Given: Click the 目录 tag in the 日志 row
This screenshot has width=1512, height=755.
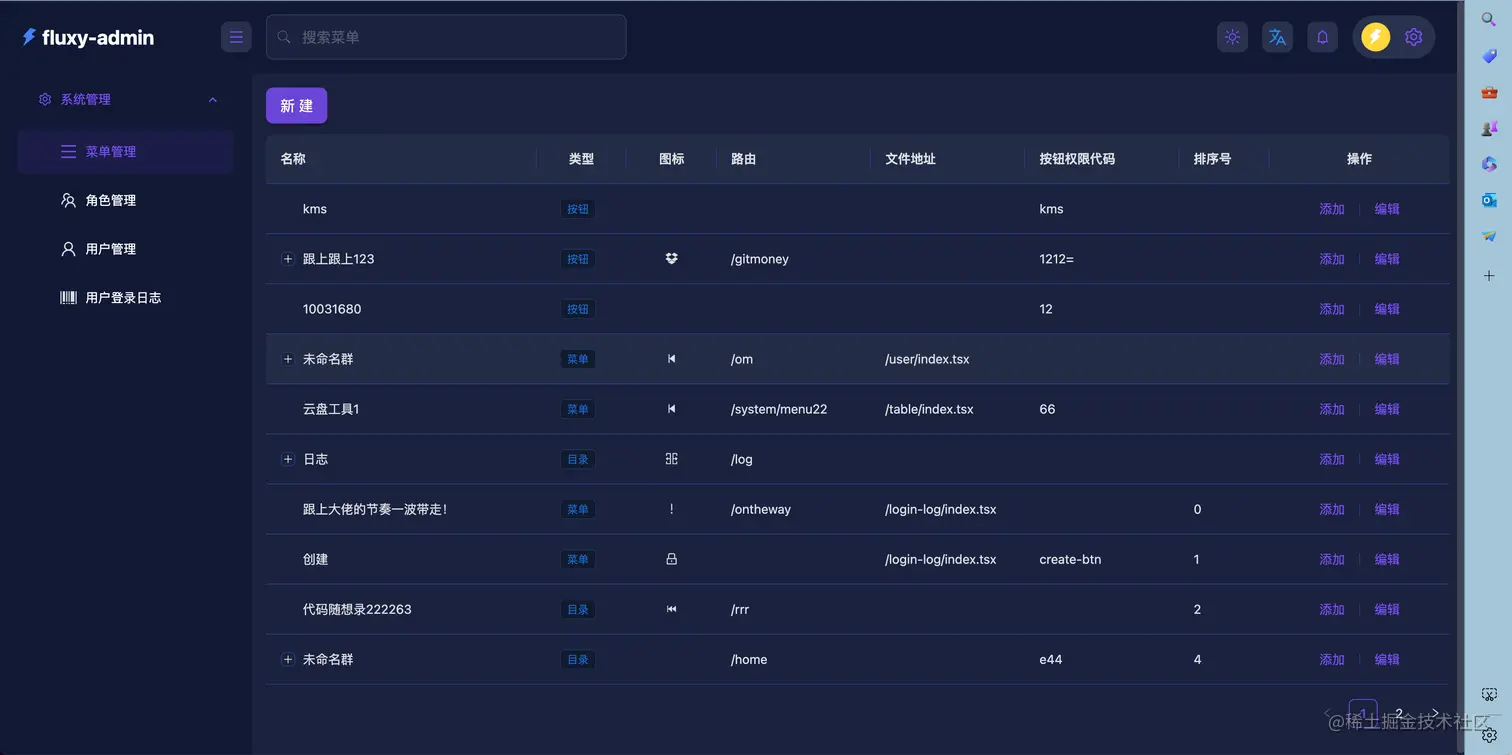Looking at the screenshot, I should (x=578, y=459).
